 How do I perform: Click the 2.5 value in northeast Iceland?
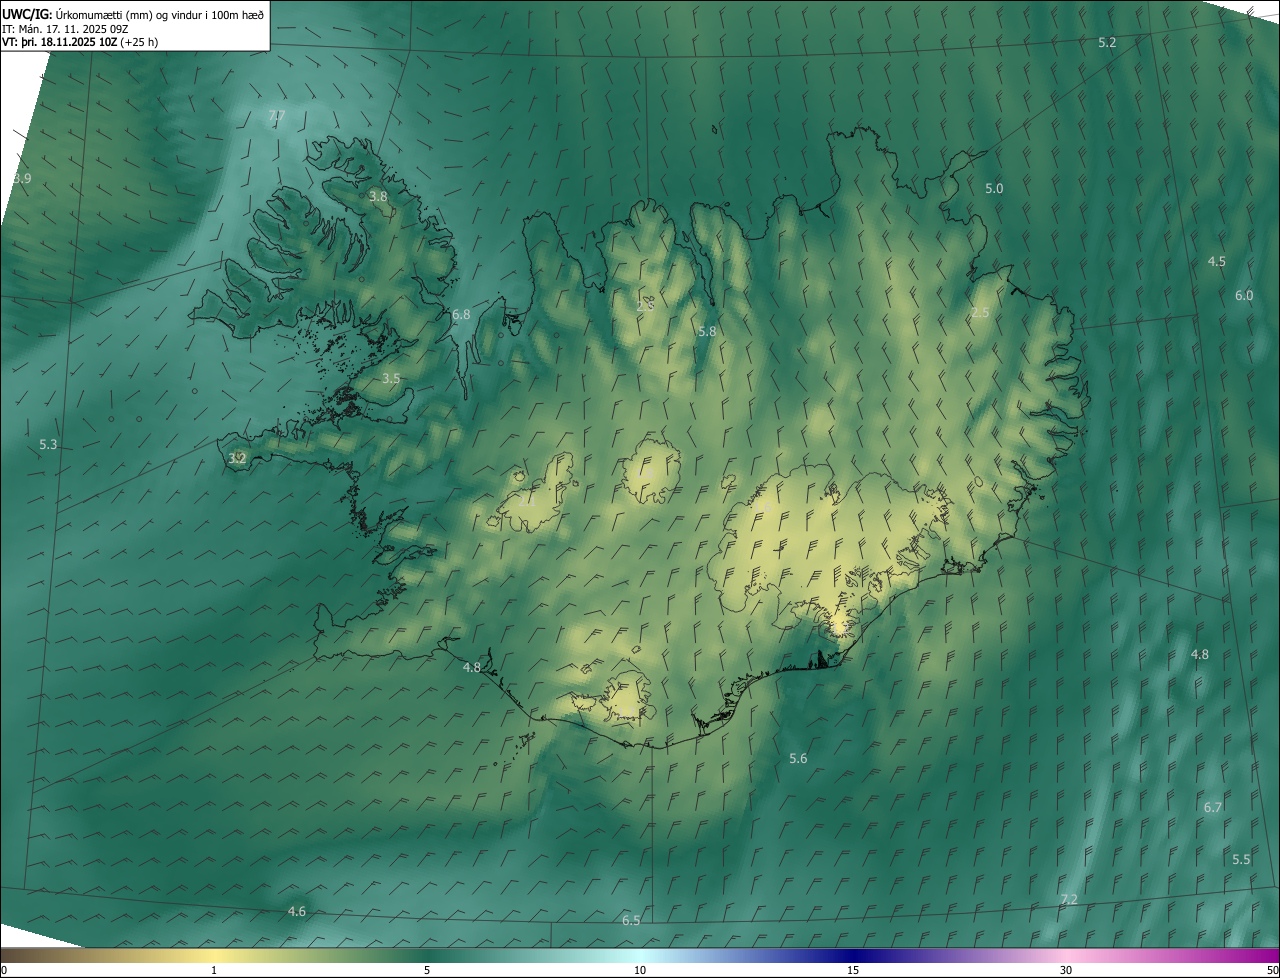(x=980, y=313)
